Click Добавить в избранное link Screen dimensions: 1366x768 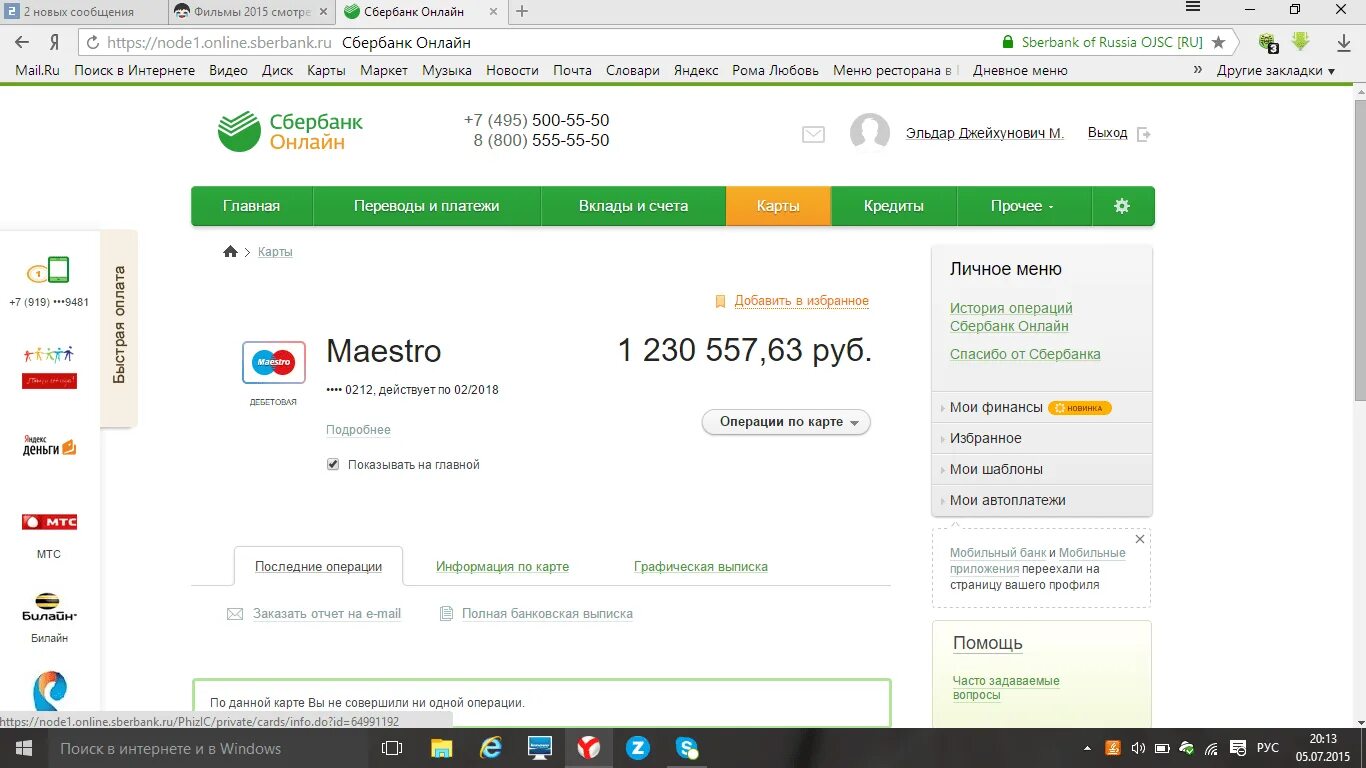tap(802, 301)
